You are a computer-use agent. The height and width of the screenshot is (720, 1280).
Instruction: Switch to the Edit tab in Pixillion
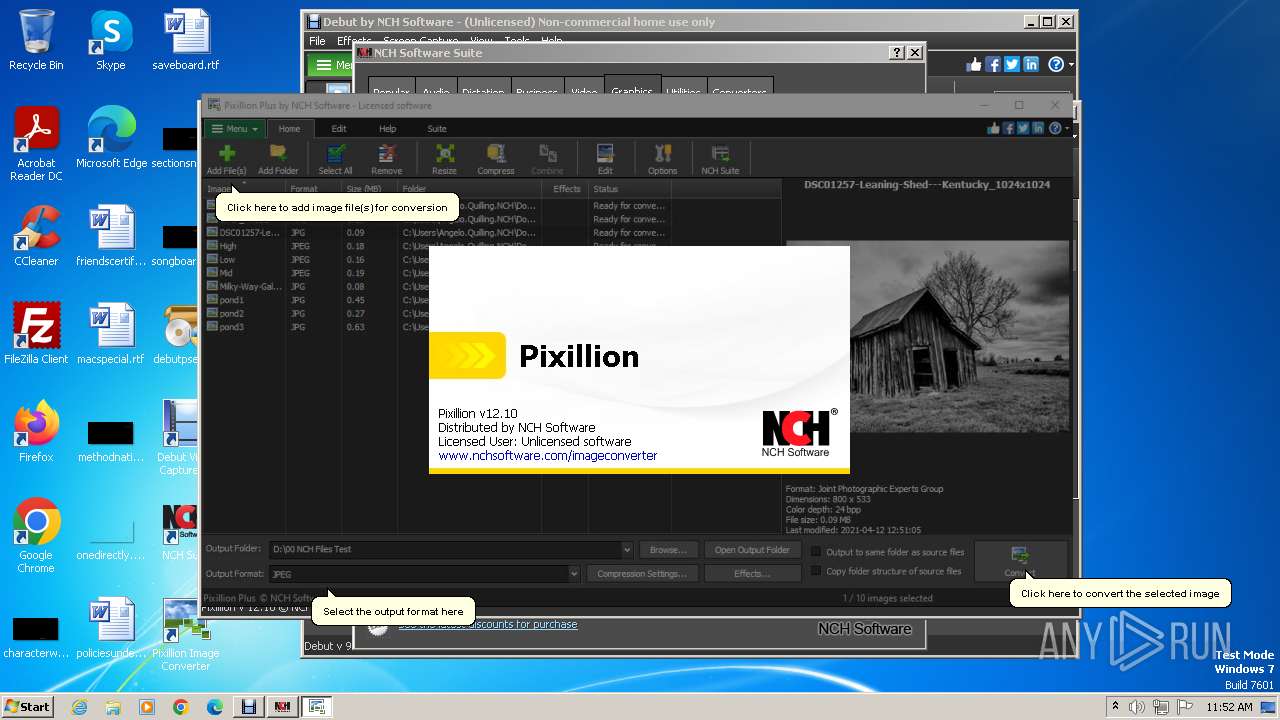[339, 128]
